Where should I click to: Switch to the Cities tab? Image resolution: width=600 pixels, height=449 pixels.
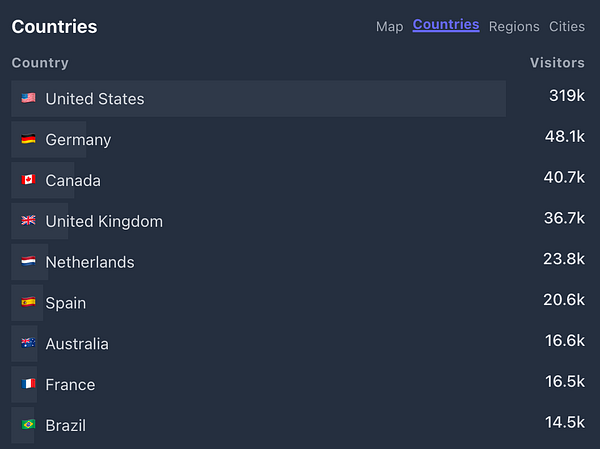point(567,27)
